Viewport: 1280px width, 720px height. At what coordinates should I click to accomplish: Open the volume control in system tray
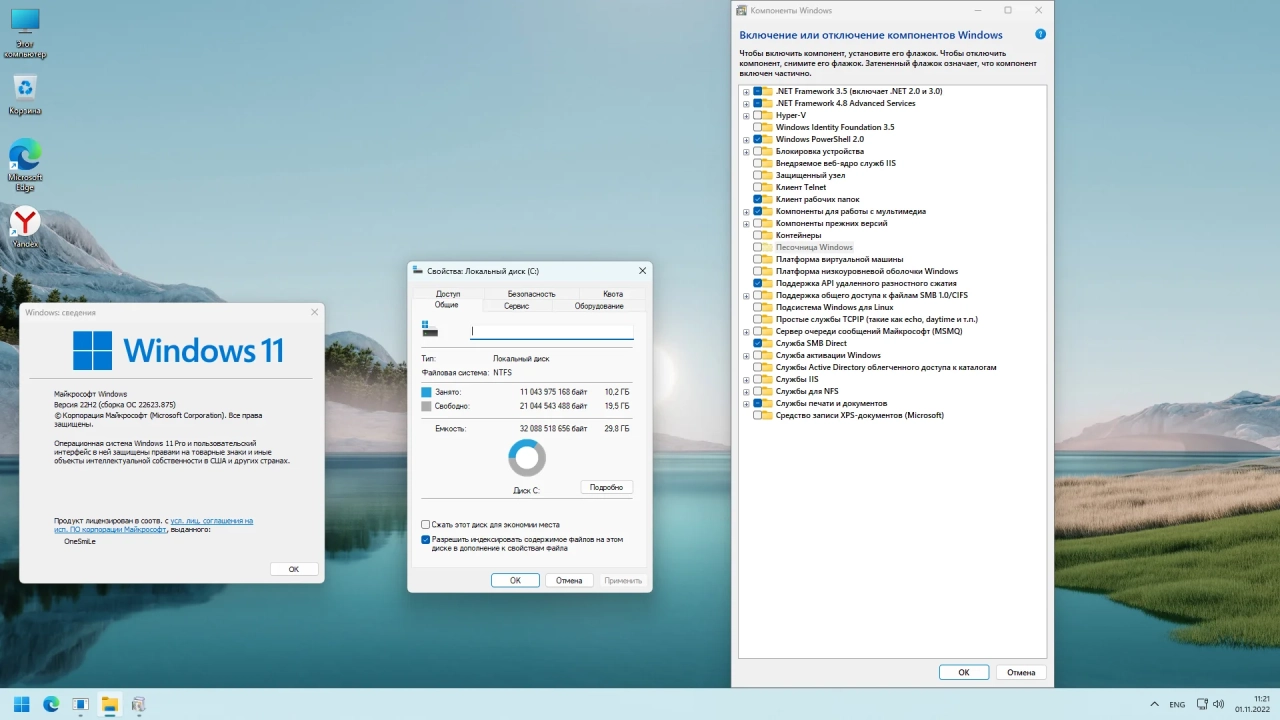[1219, 704]
